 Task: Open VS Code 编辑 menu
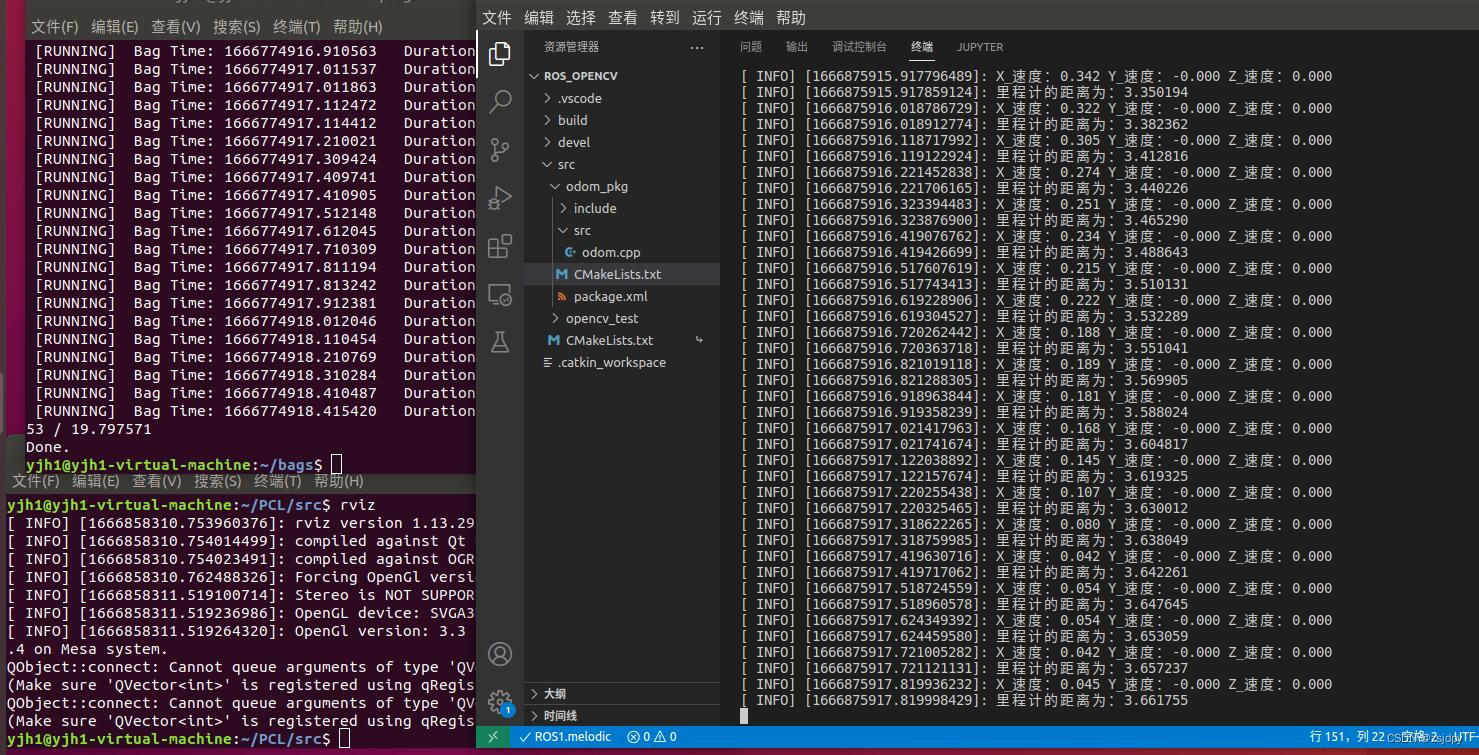click(538, 18)
